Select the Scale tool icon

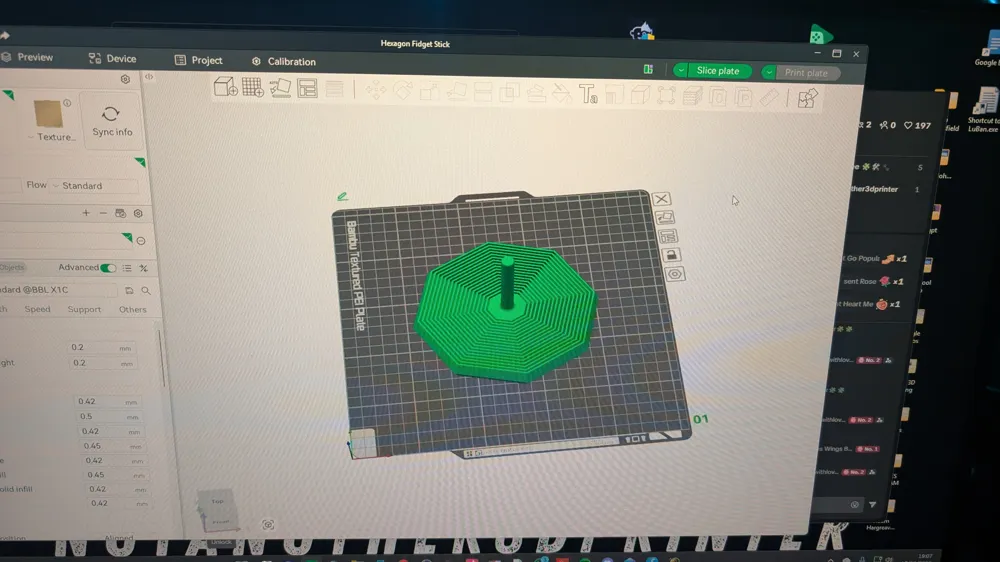click(429, 91)
